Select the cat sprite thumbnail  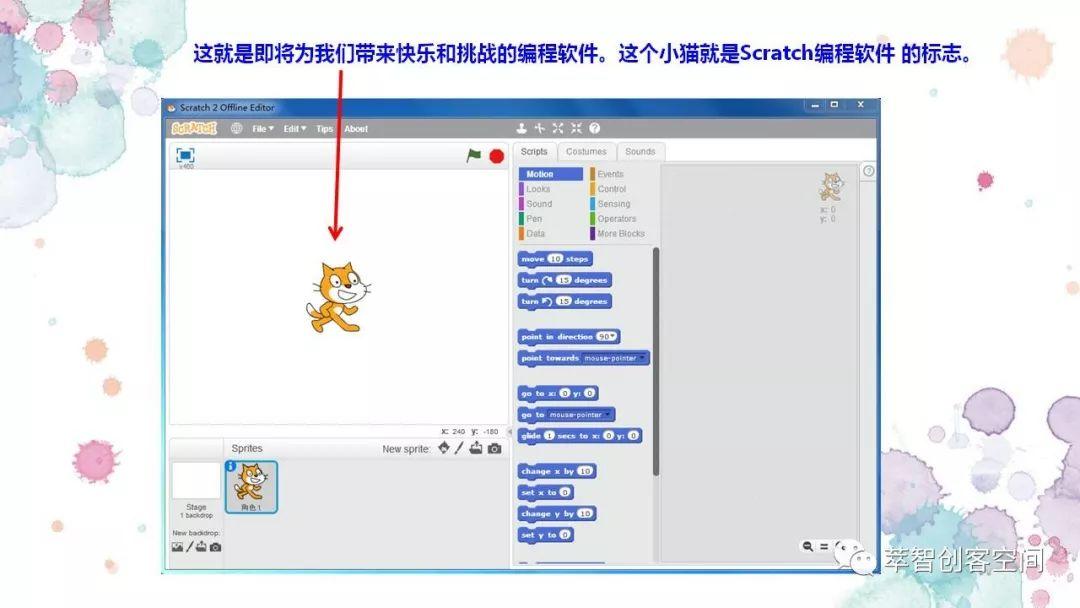251,487
